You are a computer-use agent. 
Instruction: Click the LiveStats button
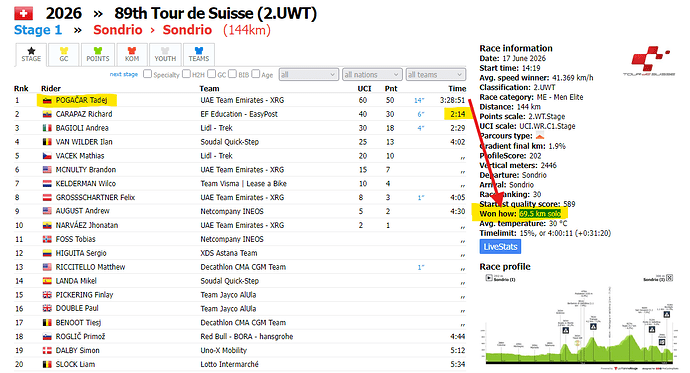(x=500, y=247)
